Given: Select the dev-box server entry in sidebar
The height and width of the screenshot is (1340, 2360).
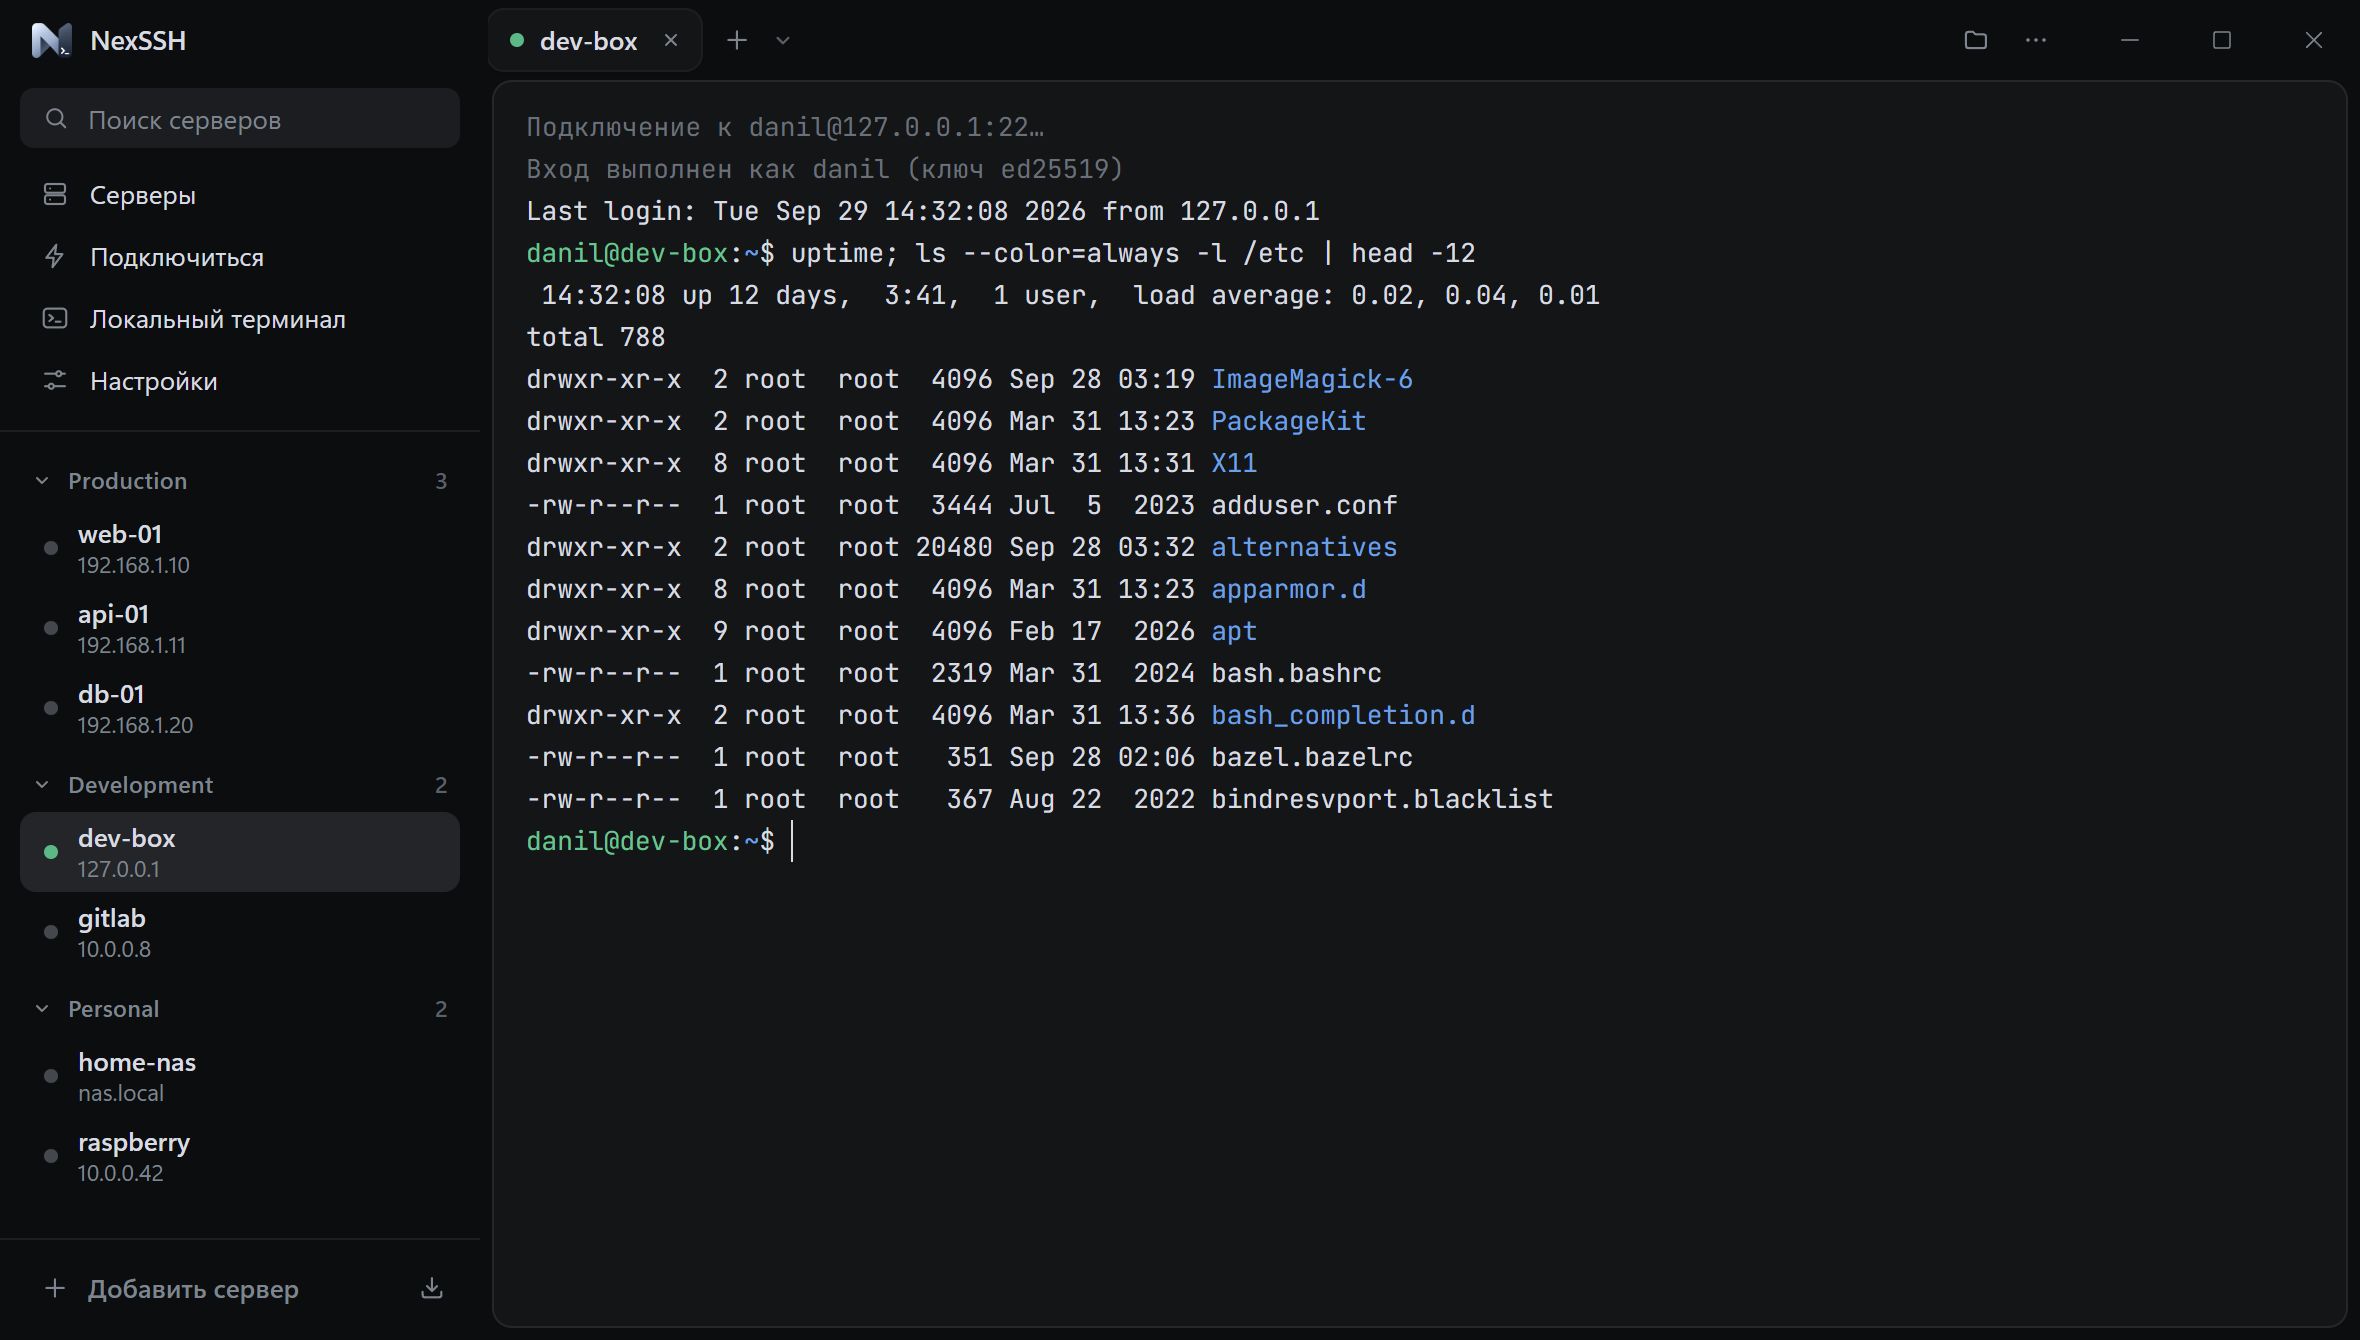Looking at the screenshot, I should (x=240, y=852).
